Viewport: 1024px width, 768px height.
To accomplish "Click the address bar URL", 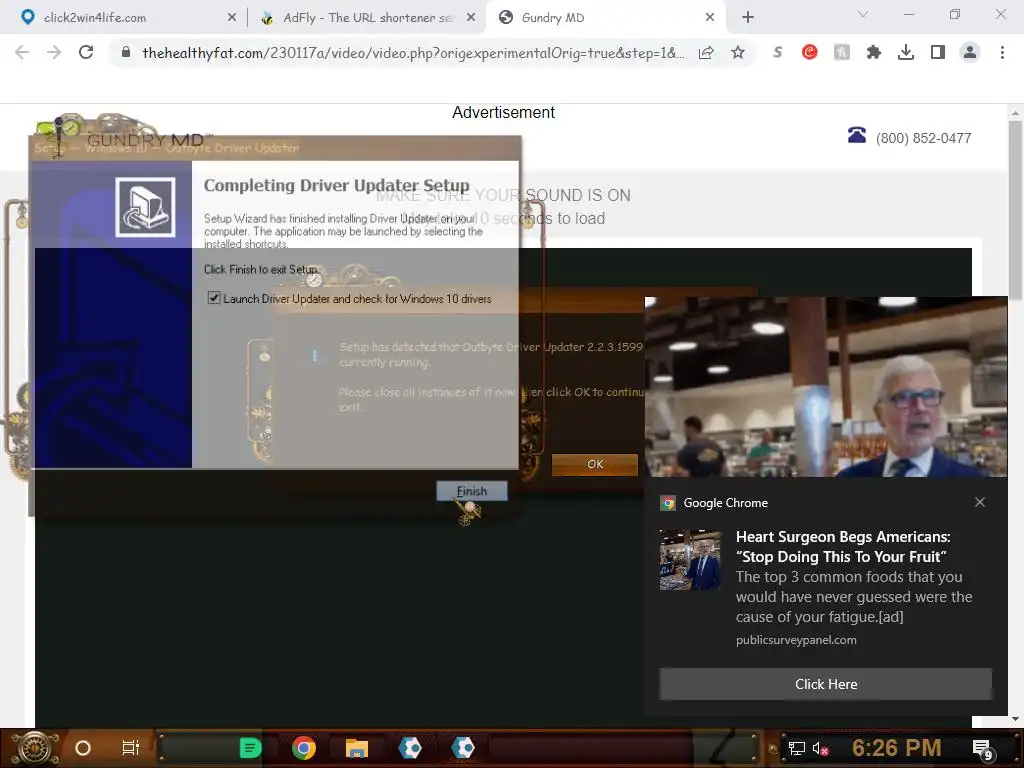I will point(413,53).
